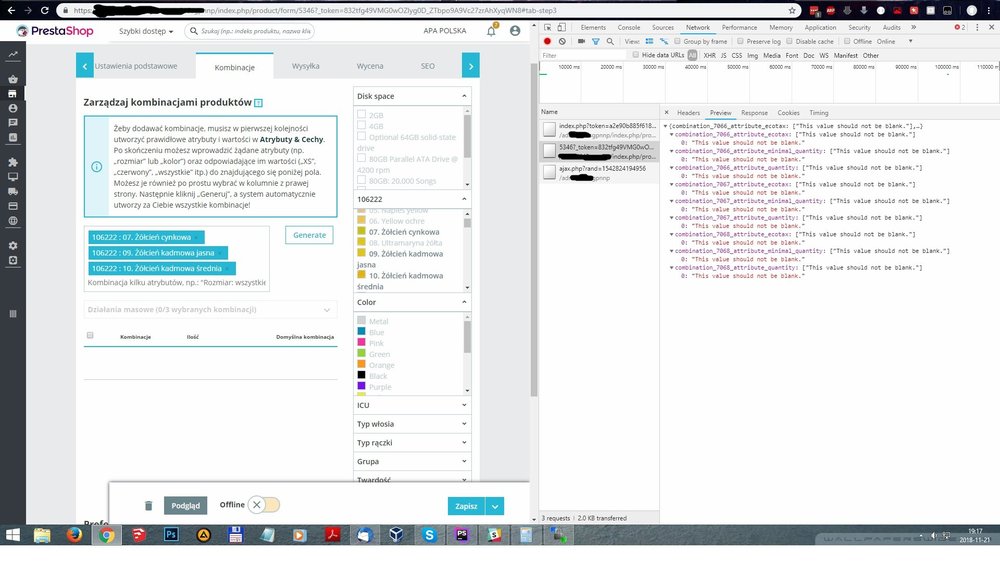Open the catalog icon in sidebar
Viewport: 1000px width, 562px height.
[12, 94]
